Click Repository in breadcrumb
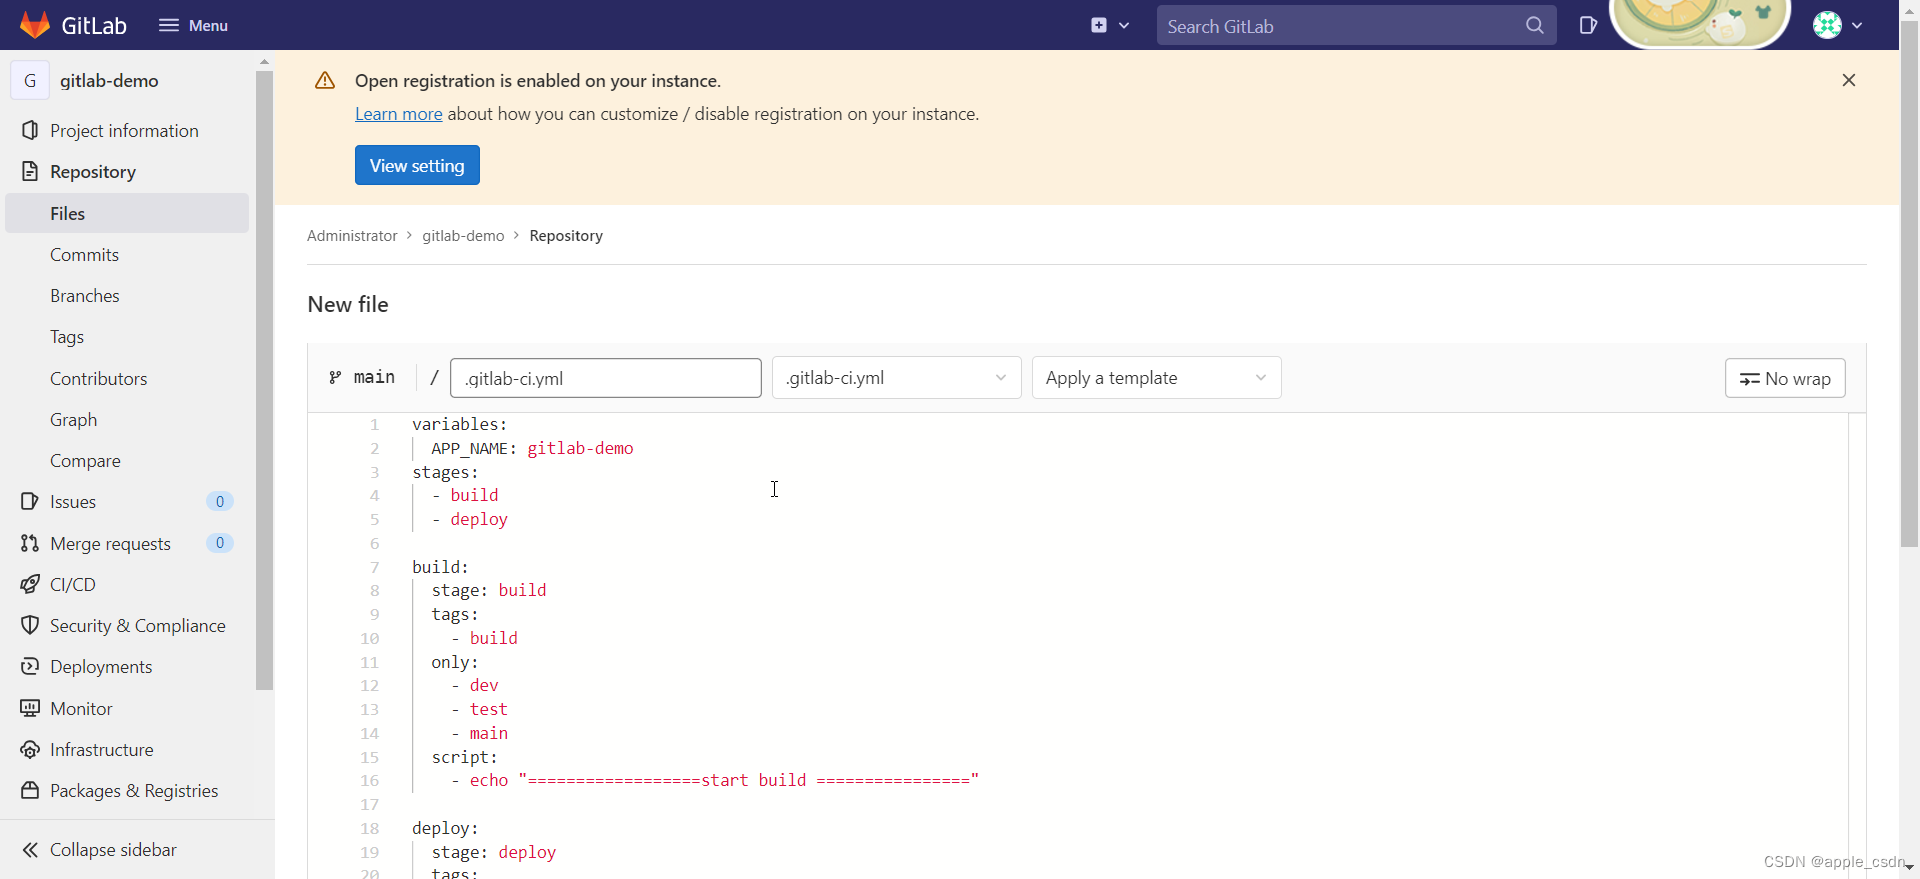This screenshot has height=879, width=1920. [x=566, y=236]
